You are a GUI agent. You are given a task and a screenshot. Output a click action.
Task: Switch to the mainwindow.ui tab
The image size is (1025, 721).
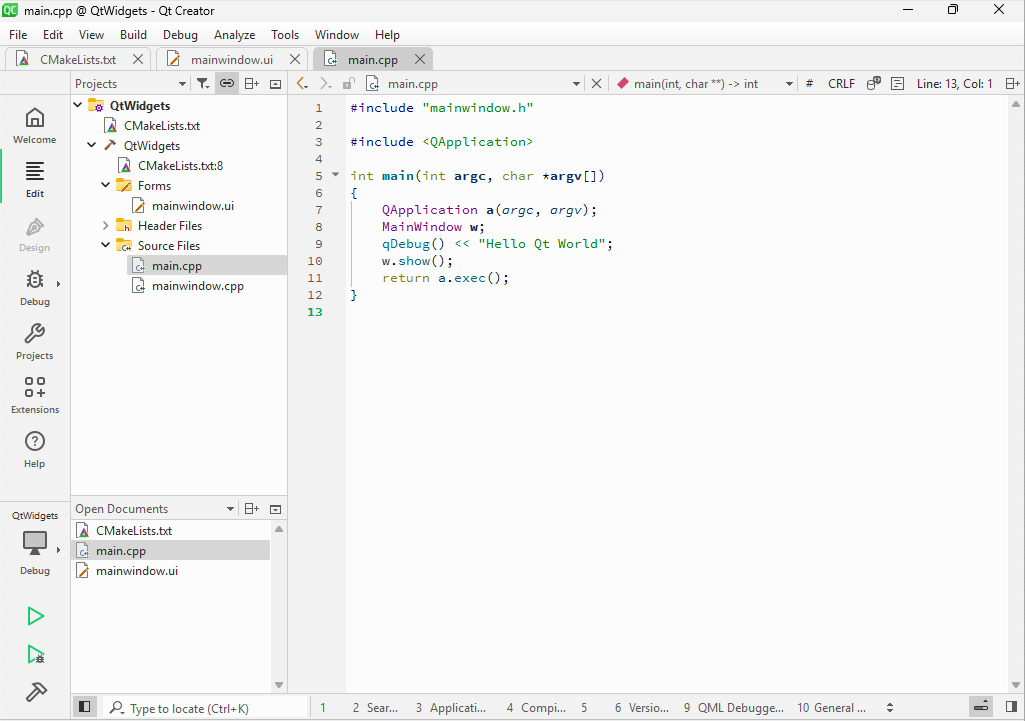231,59
